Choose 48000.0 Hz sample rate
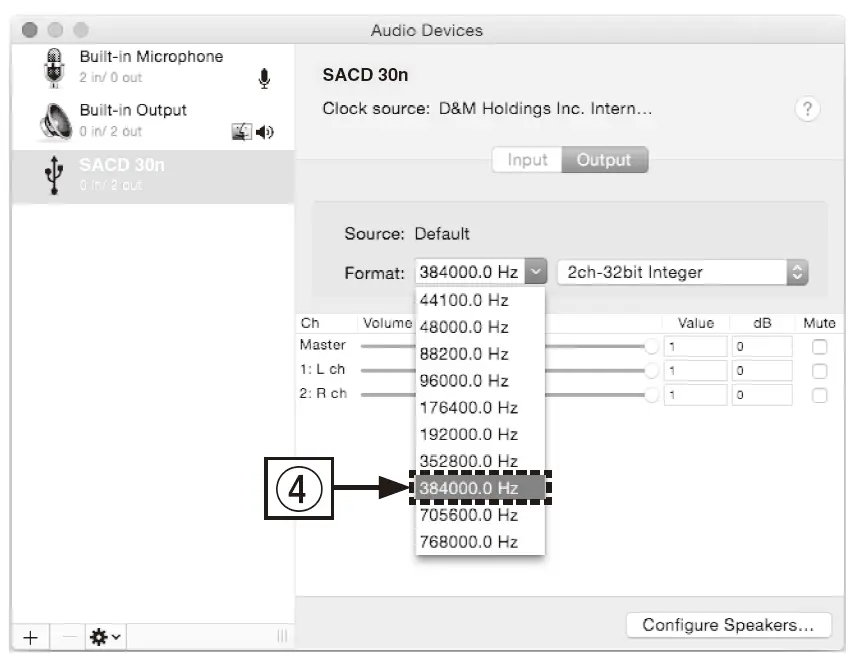Viewport: 861px width, 659px height. [480, 327]
